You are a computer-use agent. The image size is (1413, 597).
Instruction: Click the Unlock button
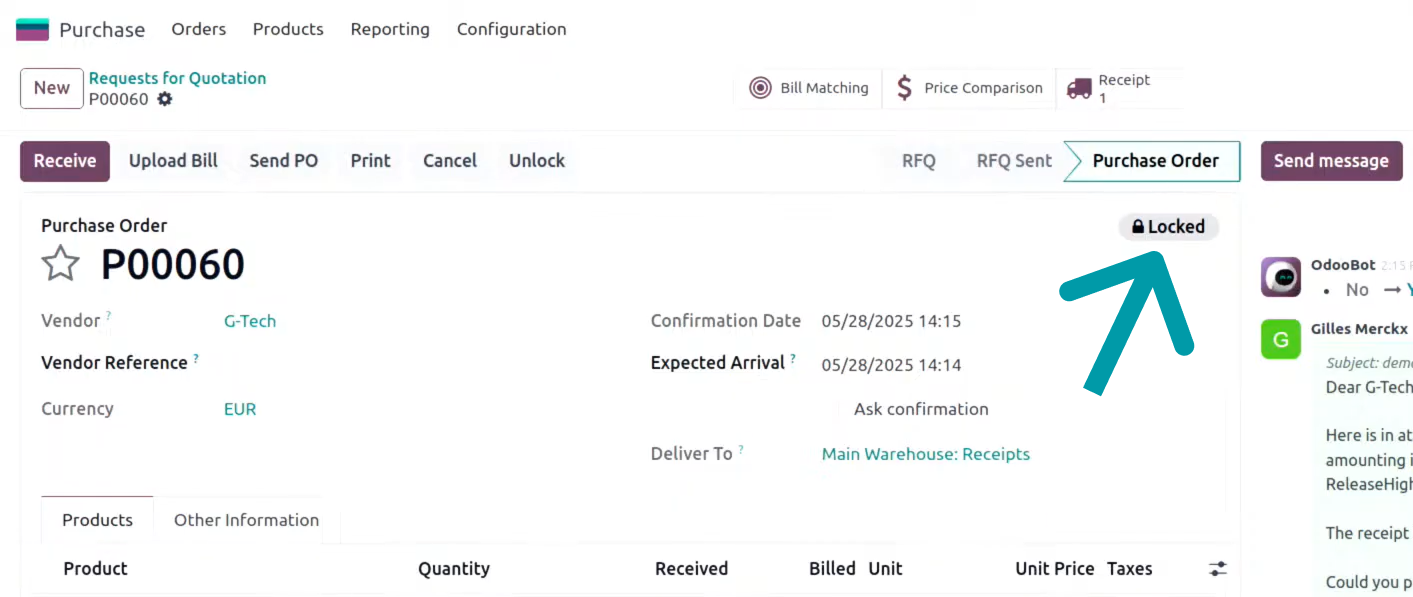[x=537, y=161]
